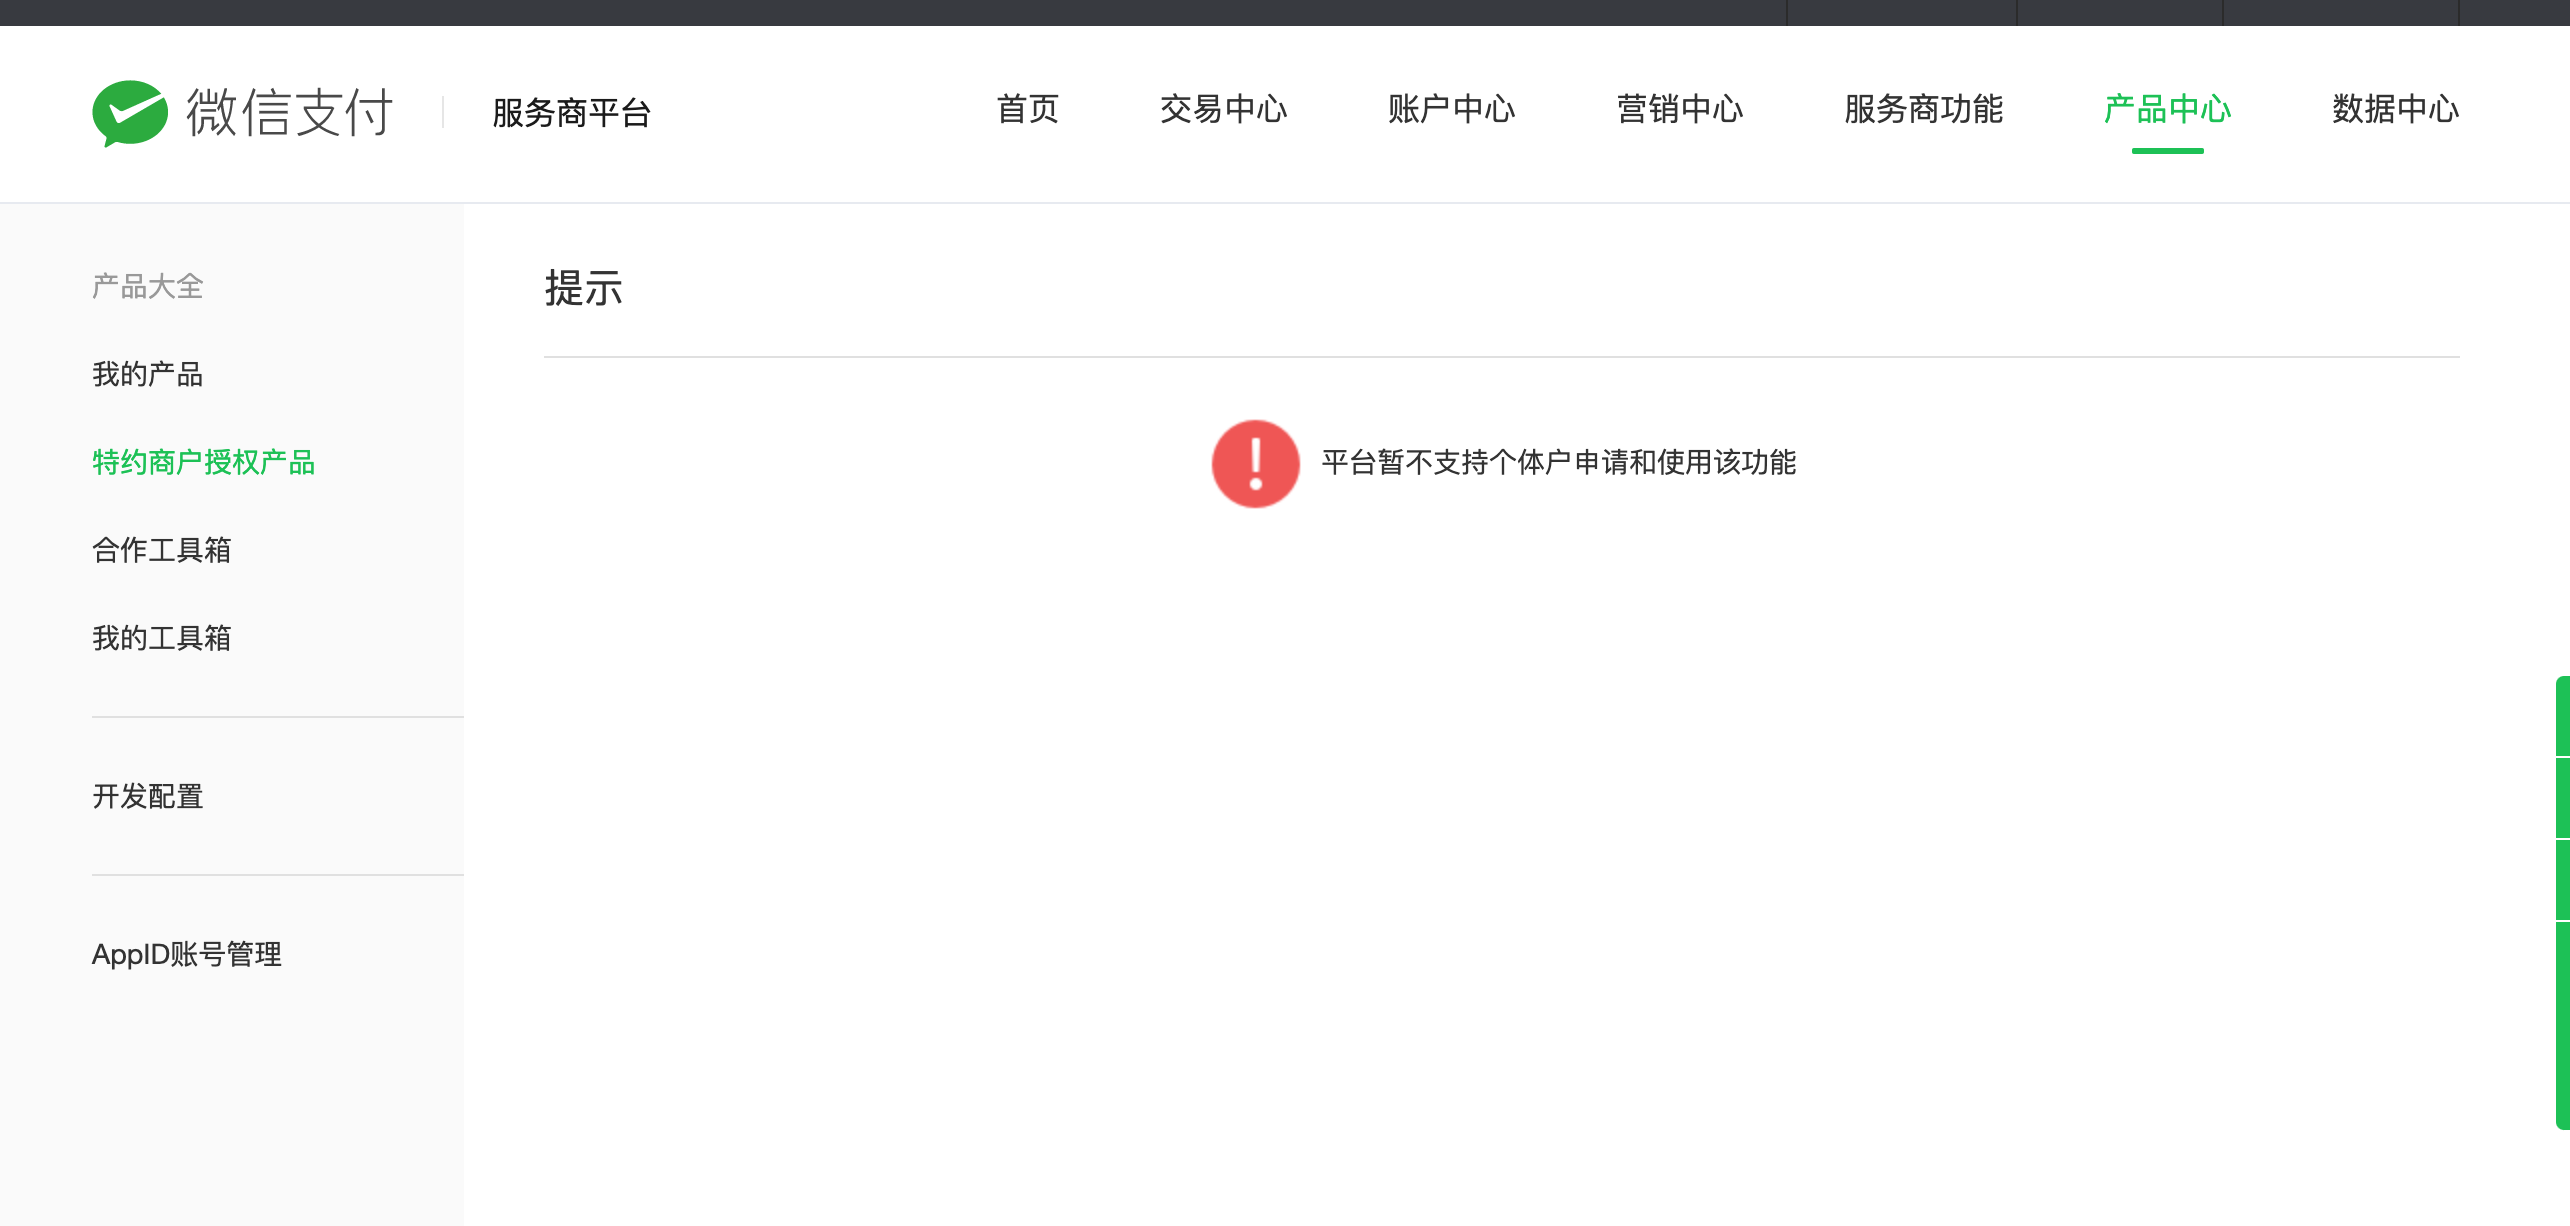
Task: Click the bottom tall segment of green floating bar
Action: coord(2562,1024)
